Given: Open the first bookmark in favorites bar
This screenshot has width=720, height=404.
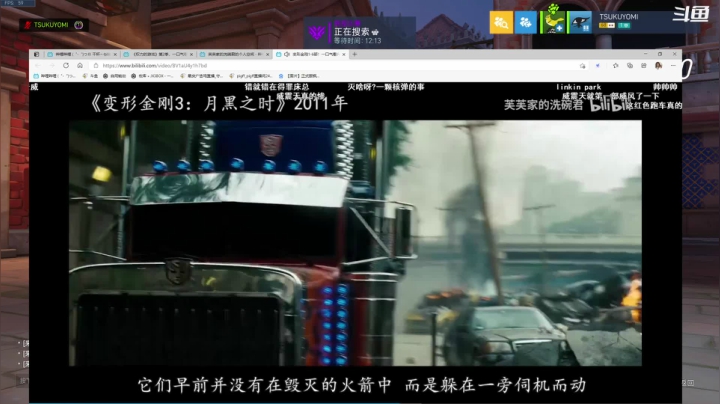Looking at the screenshot, I should pos(54,76).
